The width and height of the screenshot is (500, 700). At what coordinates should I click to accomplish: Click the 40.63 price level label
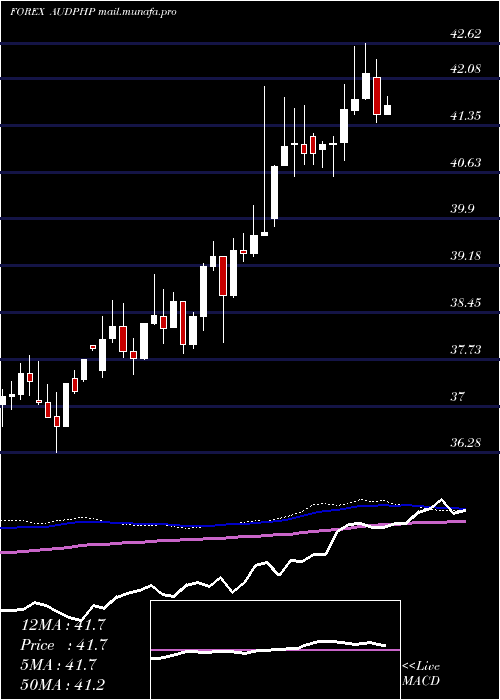(x=466, y=162)
